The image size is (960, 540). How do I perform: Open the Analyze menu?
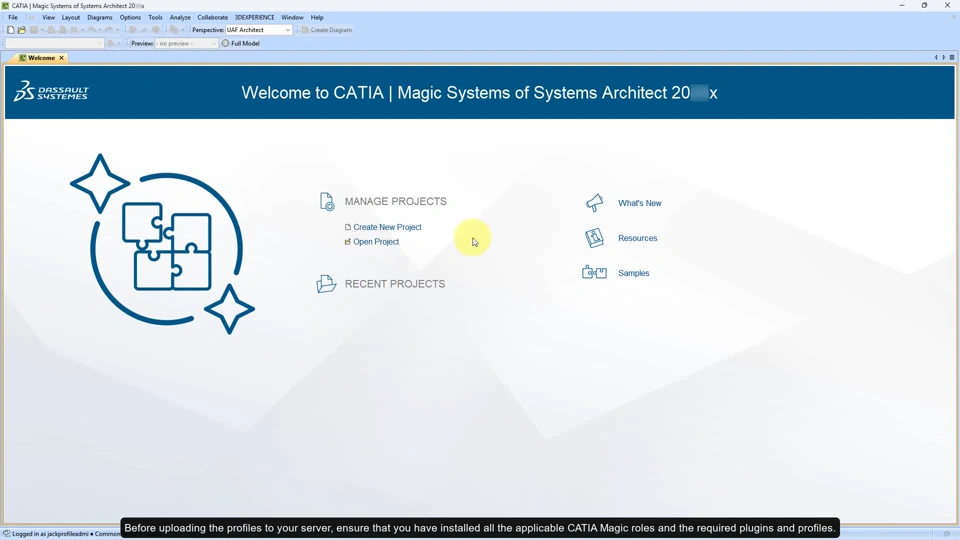[x=180, y=18]
